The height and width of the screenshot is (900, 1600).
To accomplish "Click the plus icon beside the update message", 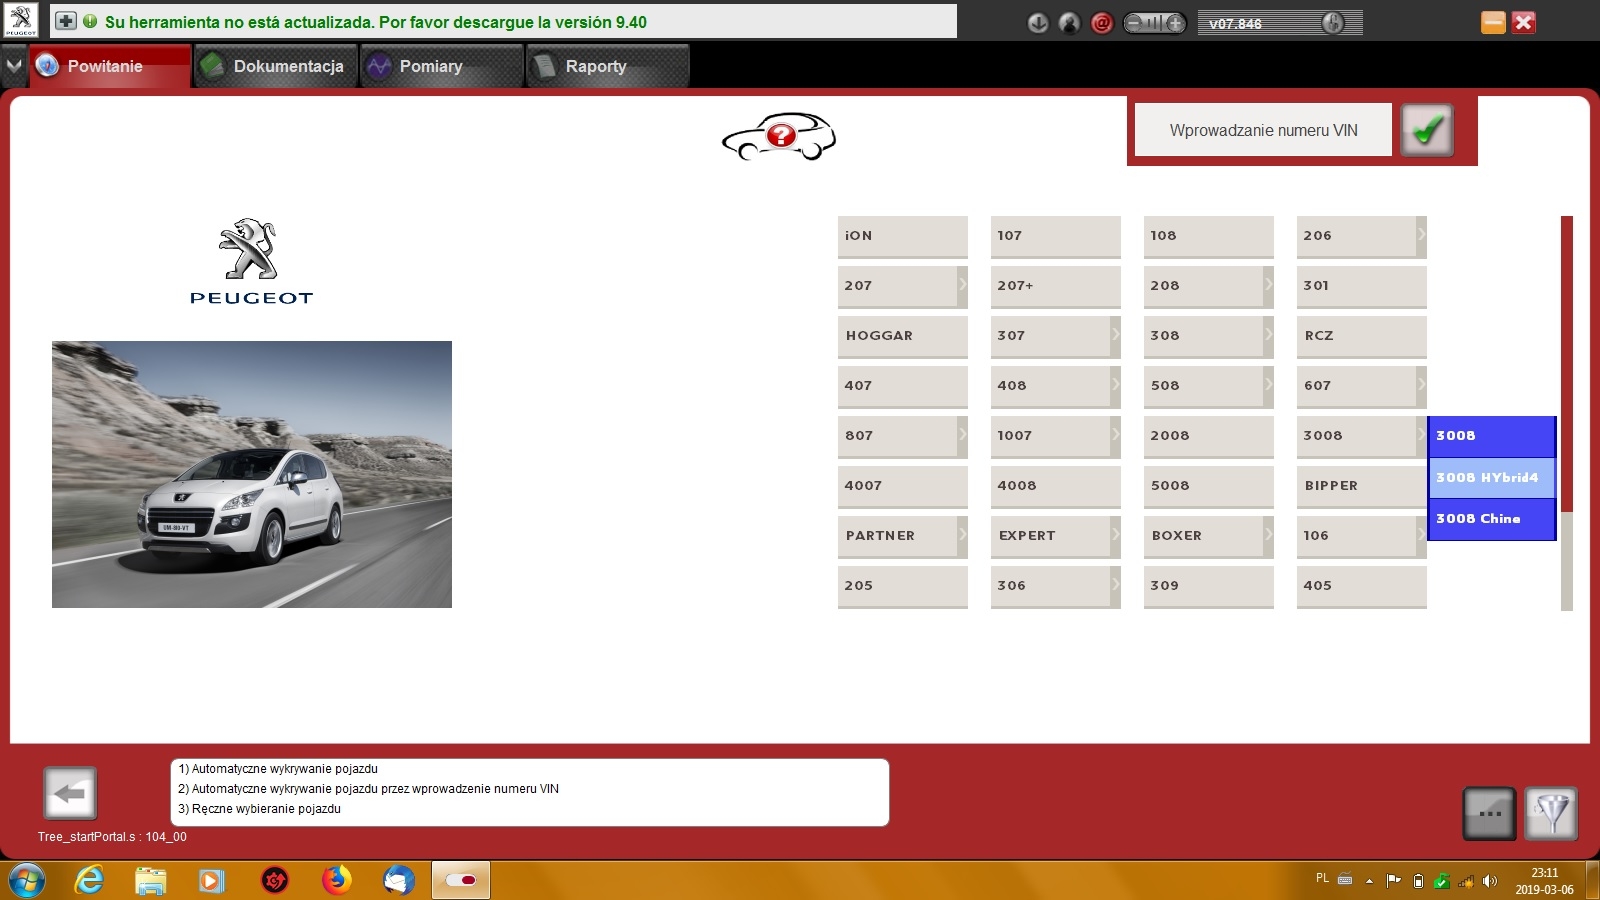I will click(66, 21).
